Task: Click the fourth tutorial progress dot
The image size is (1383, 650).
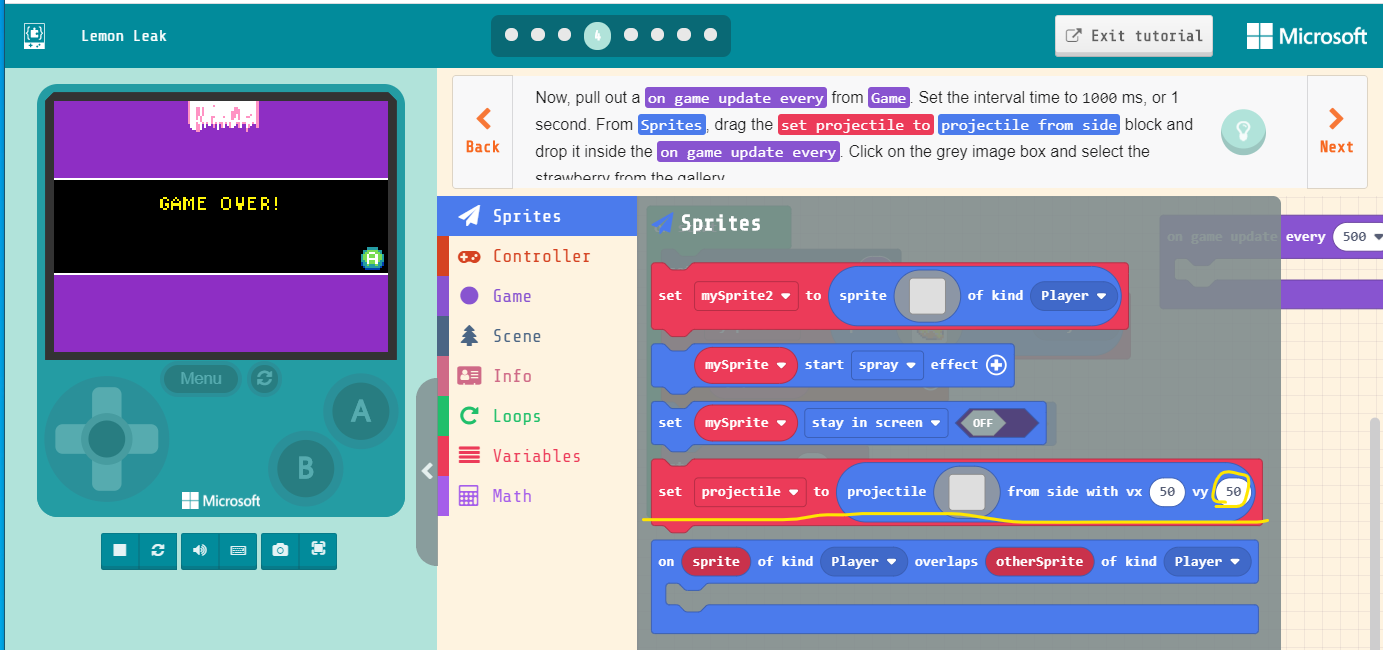Action: tap(596, 33)
